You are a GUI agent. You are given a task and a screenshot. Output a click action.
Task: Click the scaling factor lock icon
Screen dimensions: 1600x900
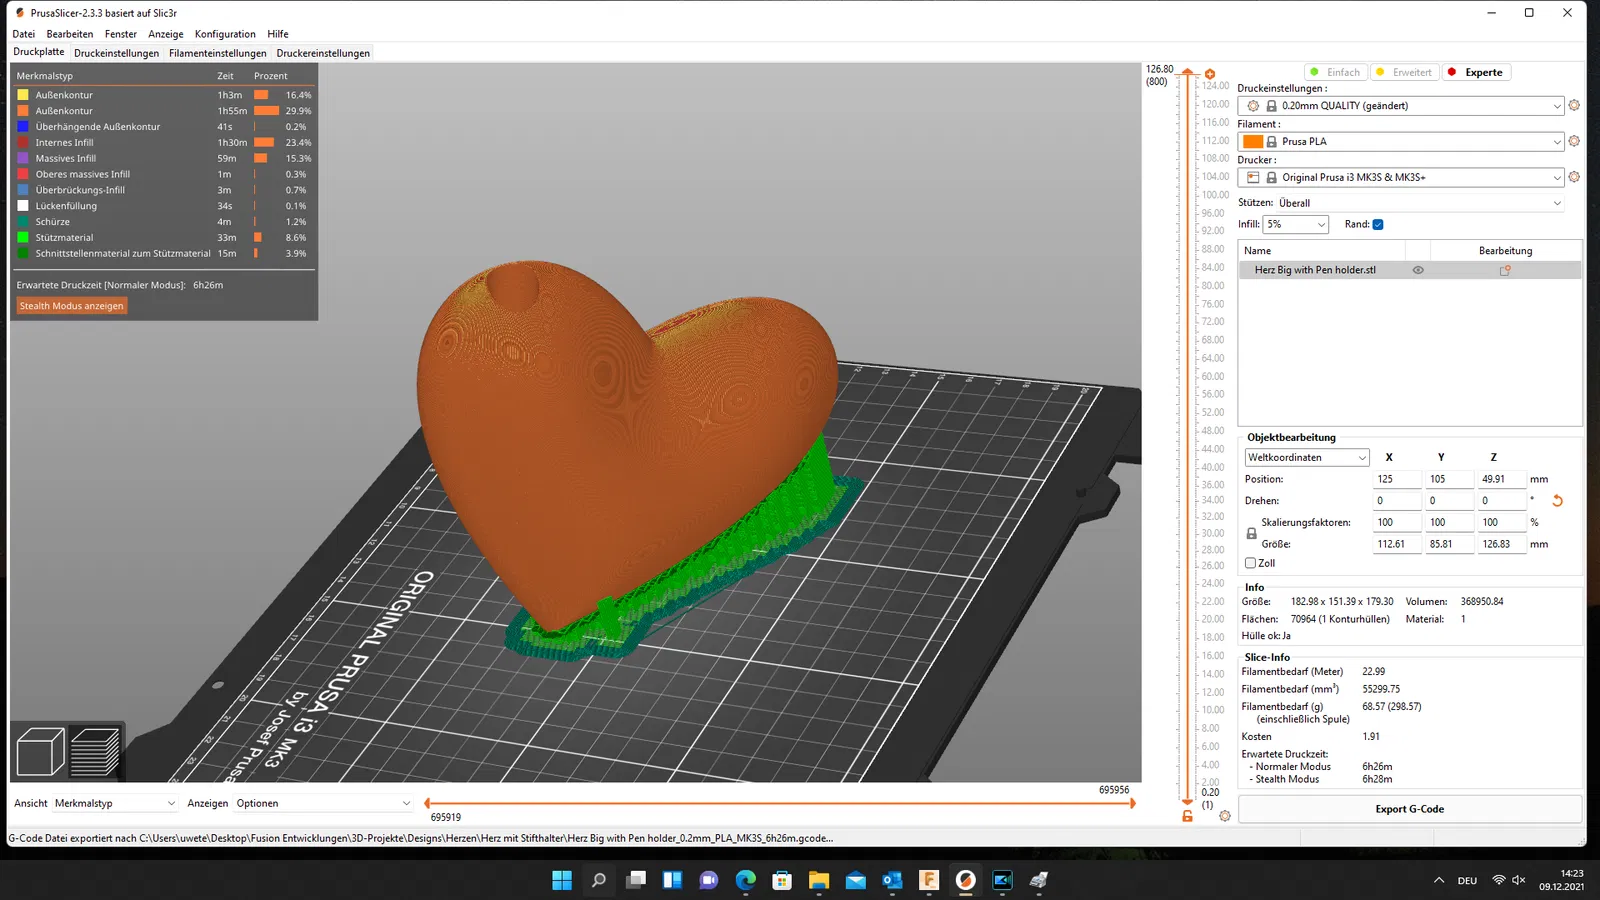1251,534
